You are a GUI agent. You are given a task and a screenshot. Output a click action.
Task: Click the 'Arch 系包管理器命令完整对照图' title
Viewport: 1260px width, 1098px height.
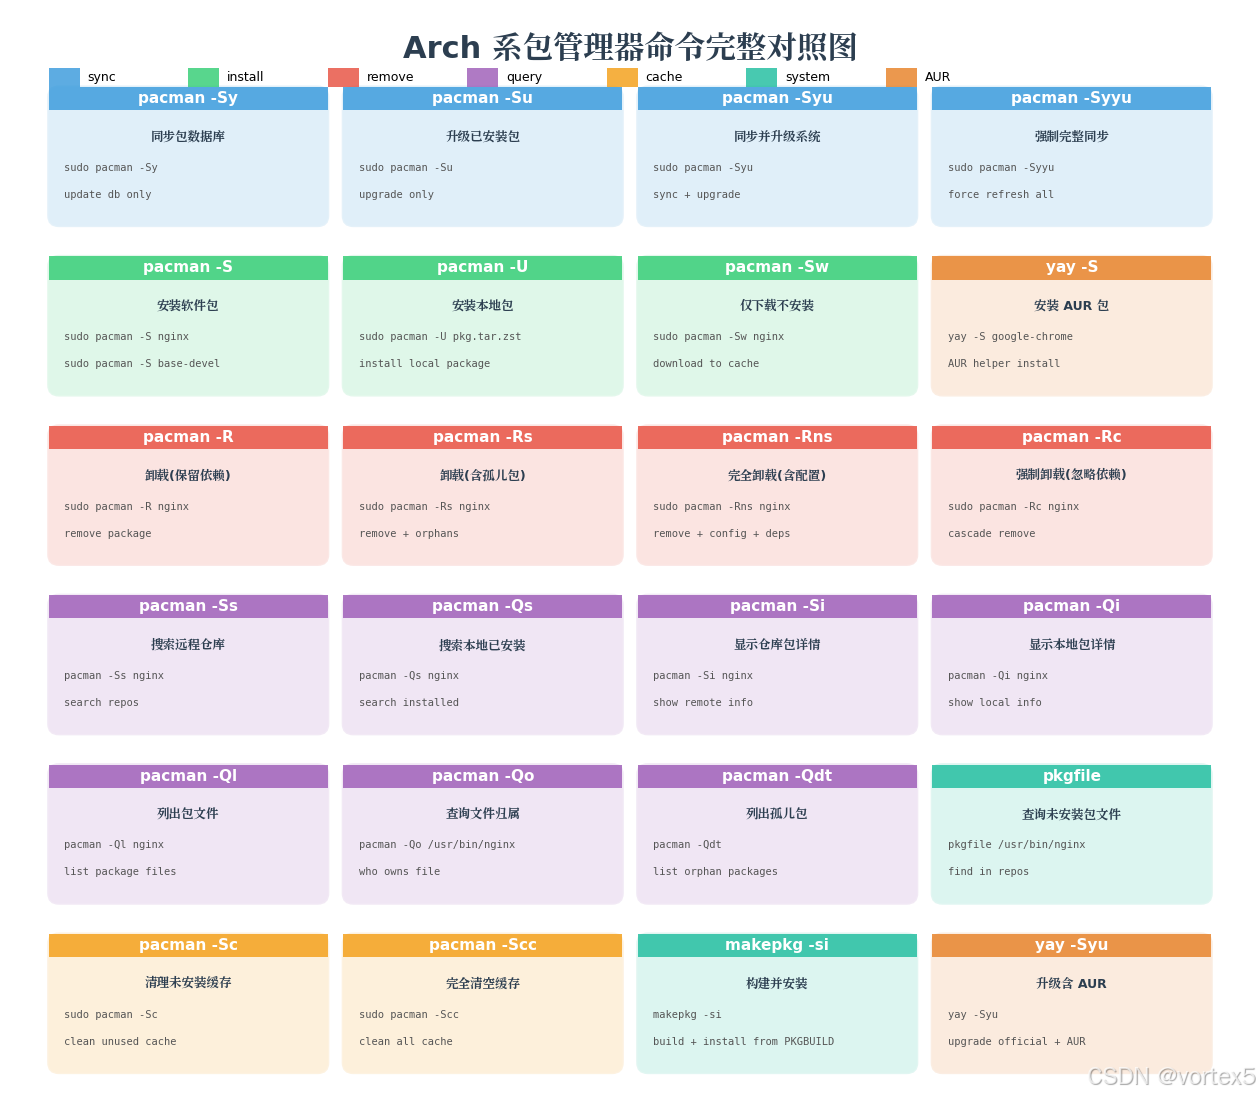pyautogui.click(x=630, y=47)
